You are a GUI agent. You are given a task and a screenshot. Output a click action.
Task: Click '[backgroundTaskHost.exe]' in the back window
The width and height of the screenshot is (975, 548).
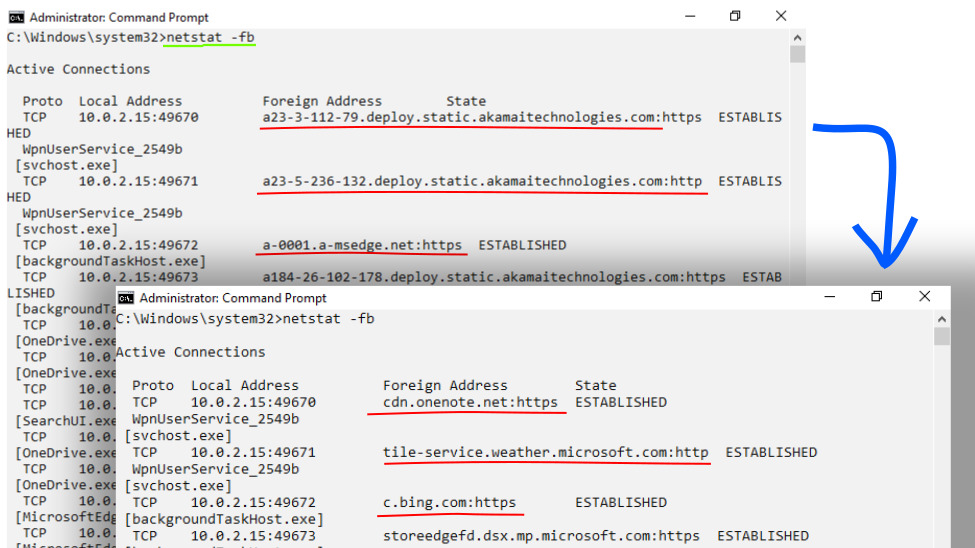click(110, 261)
